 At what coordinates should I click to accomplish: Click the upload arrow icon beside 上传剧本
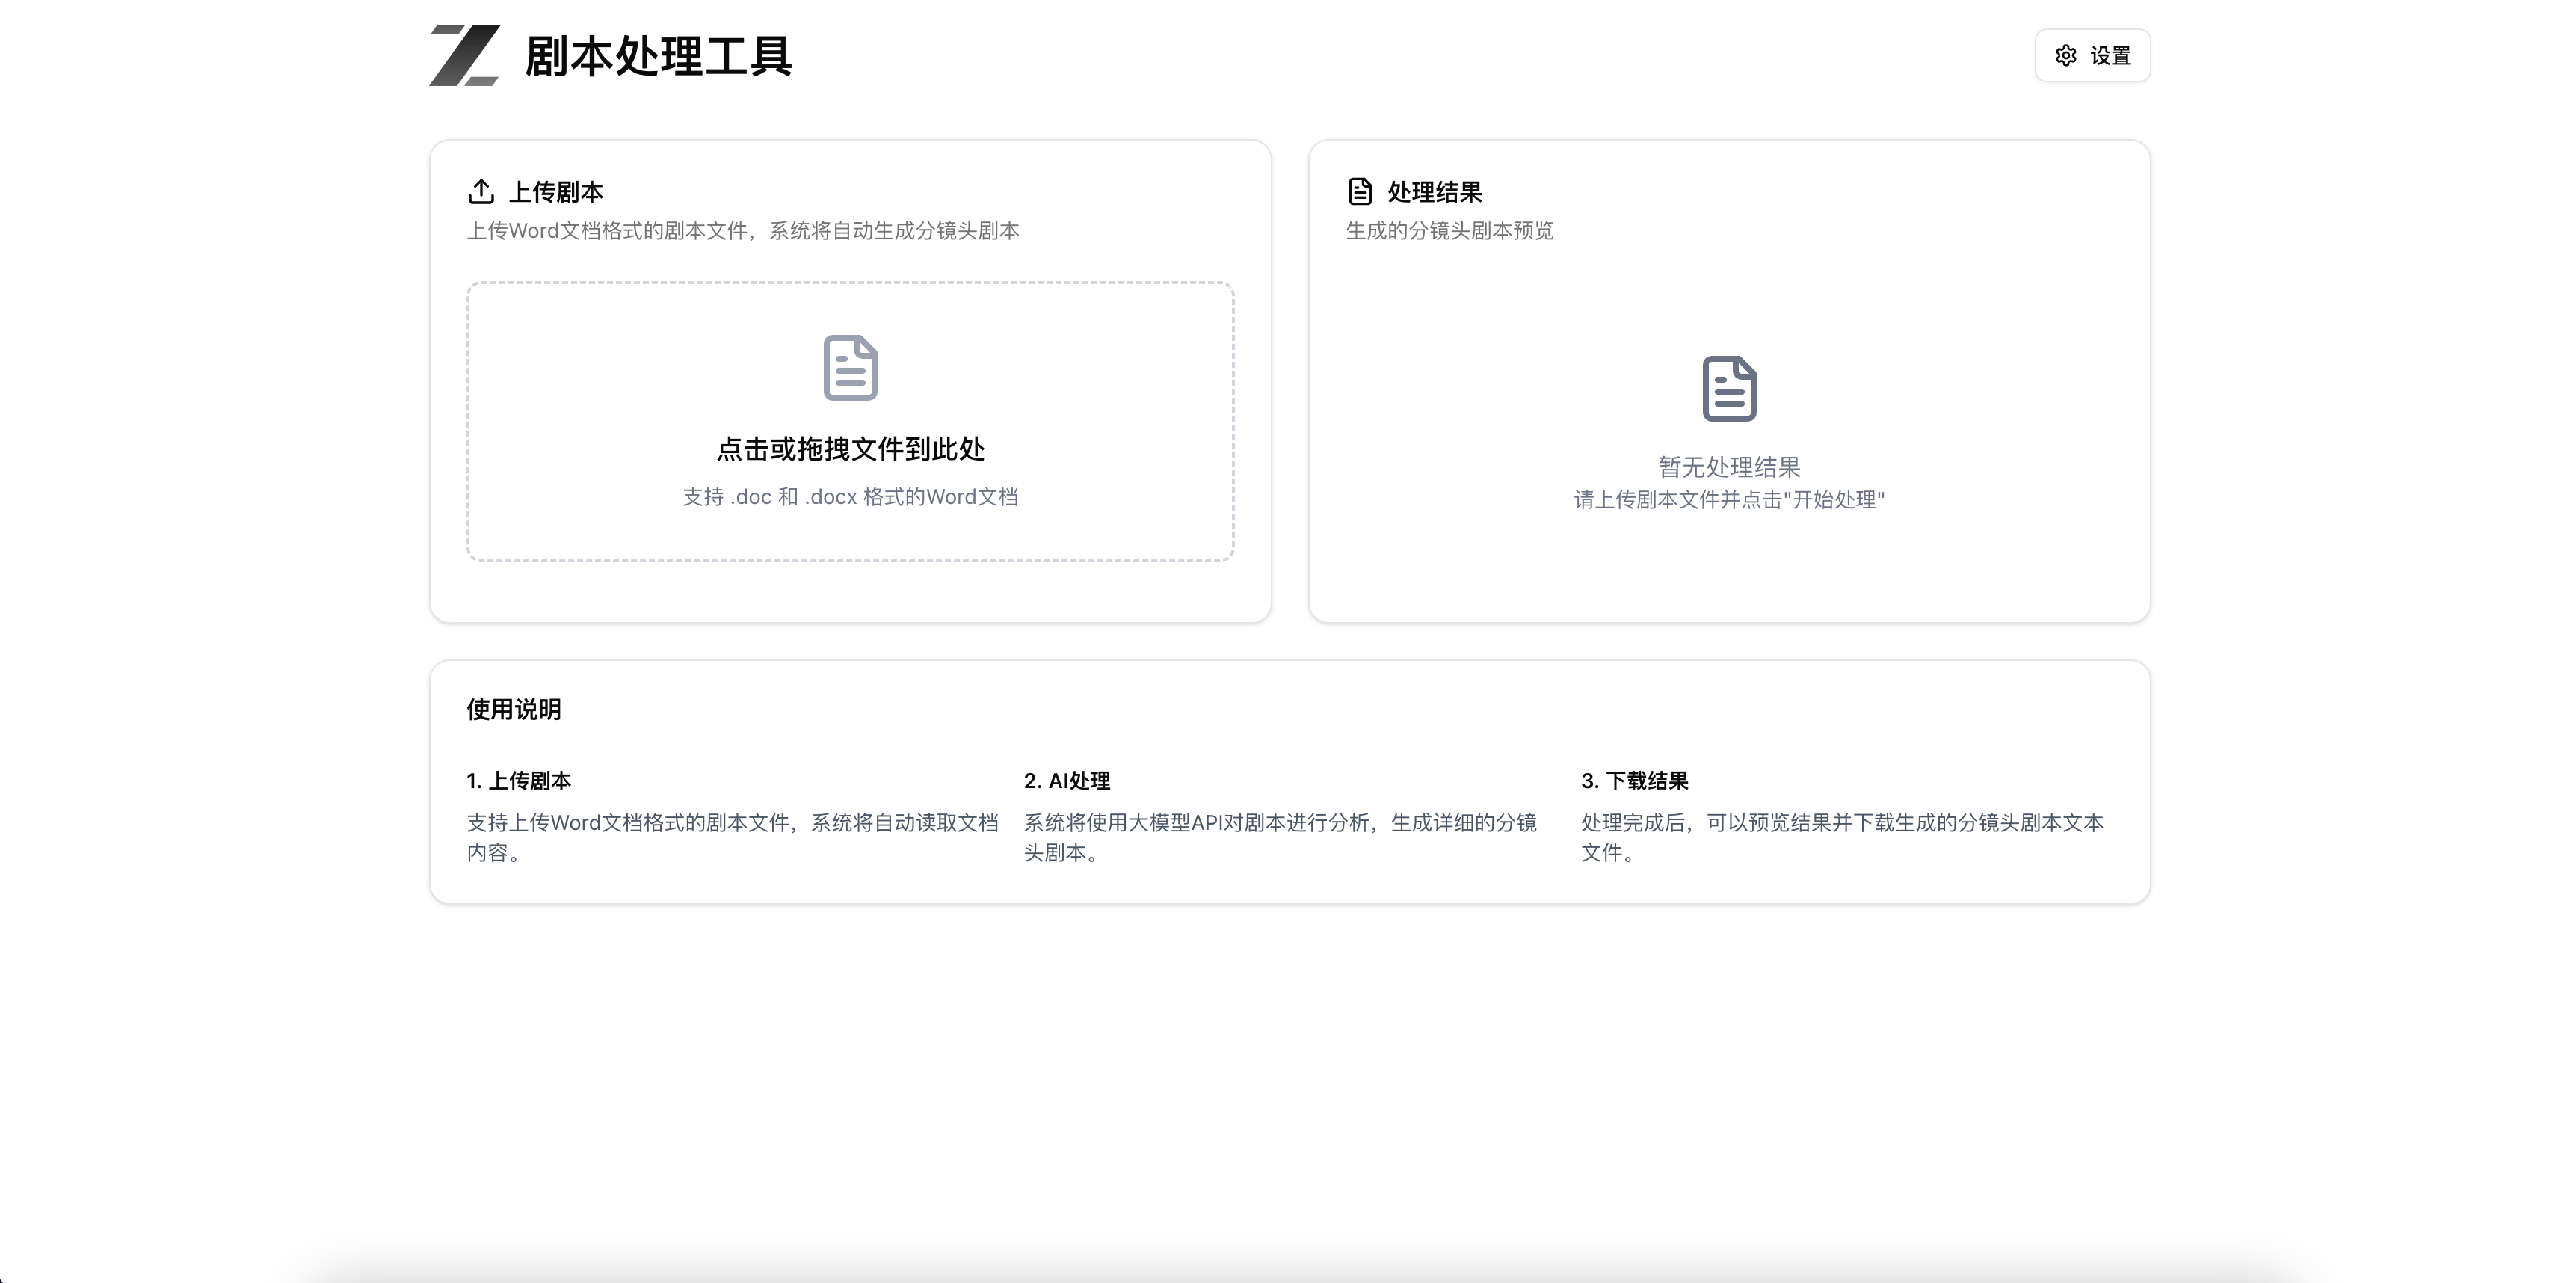click(481, 191)
